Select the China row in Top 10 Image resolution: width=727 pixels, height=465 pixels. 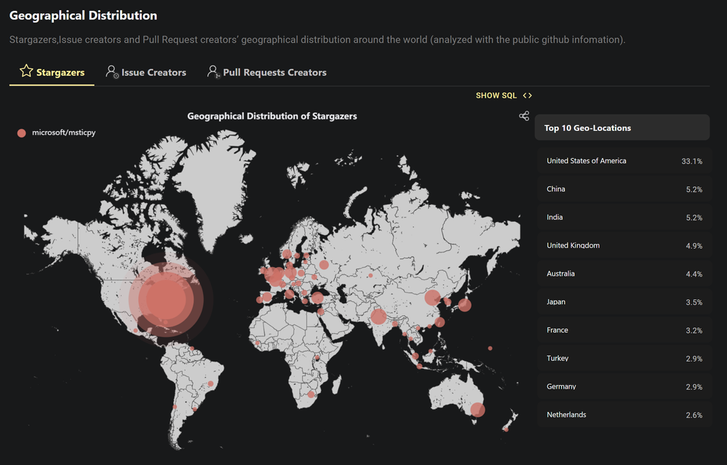click(624, 189)
